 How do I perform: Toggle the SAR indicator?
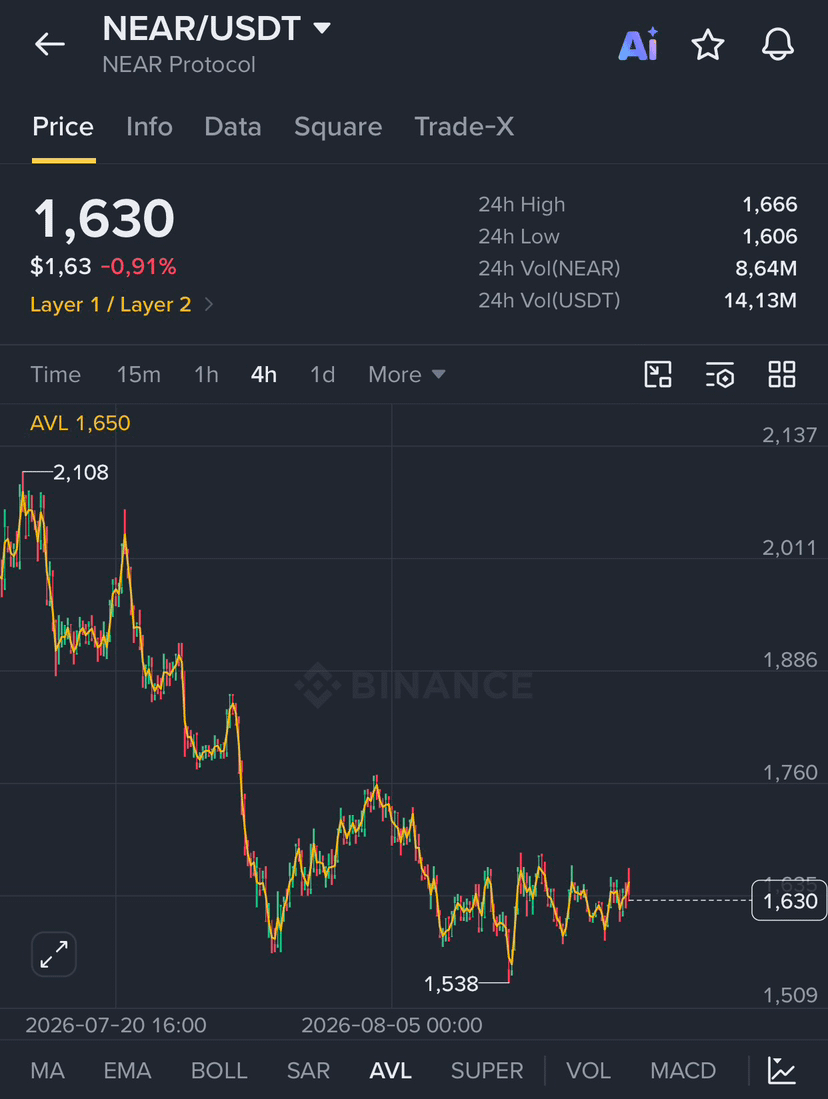point(308,1070)
